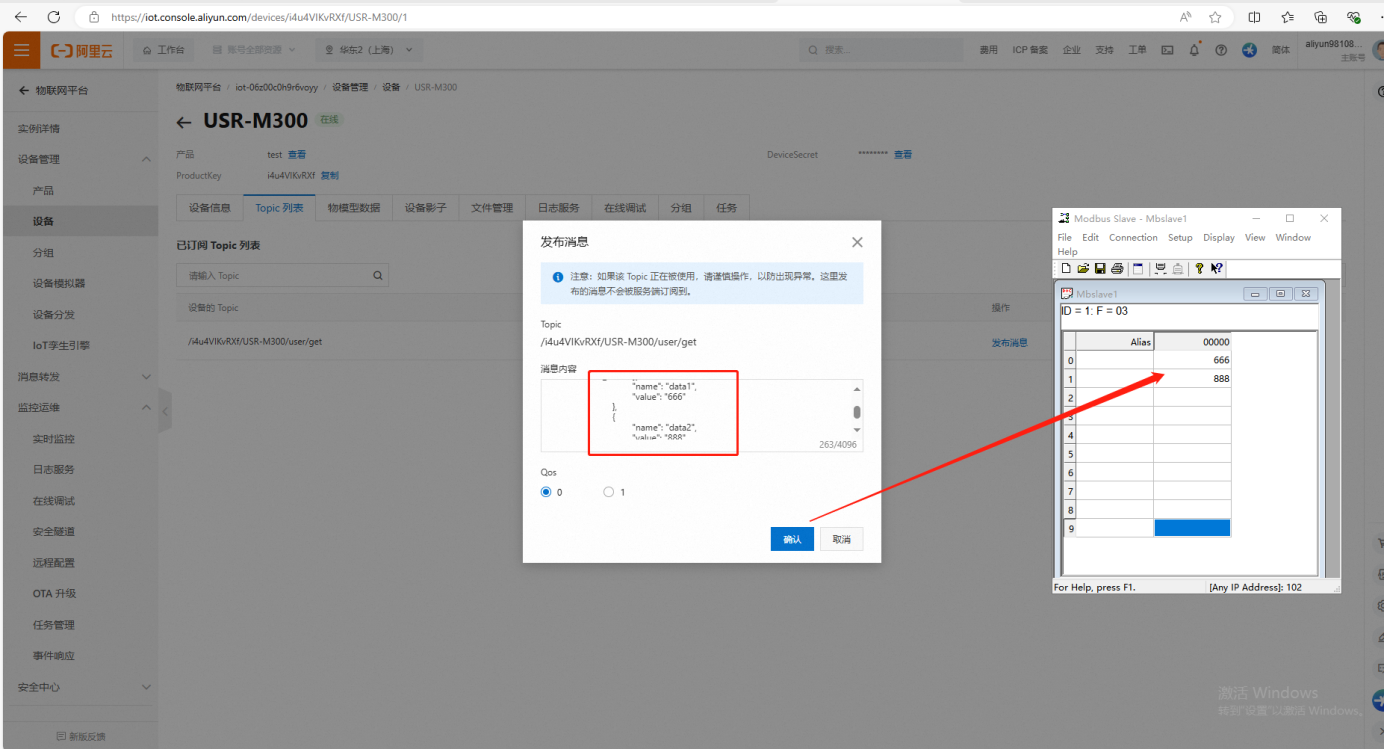
Task: Click back arrow next to USR-M300 title
Action: (183, 122)
